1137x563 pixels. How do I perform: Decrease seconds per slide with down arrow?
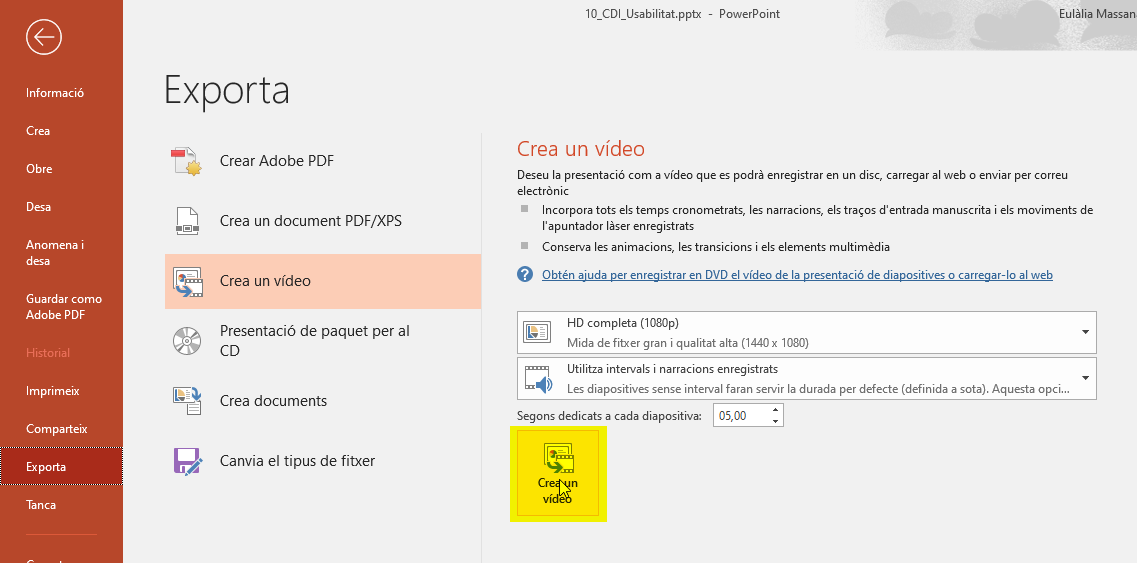776,421
